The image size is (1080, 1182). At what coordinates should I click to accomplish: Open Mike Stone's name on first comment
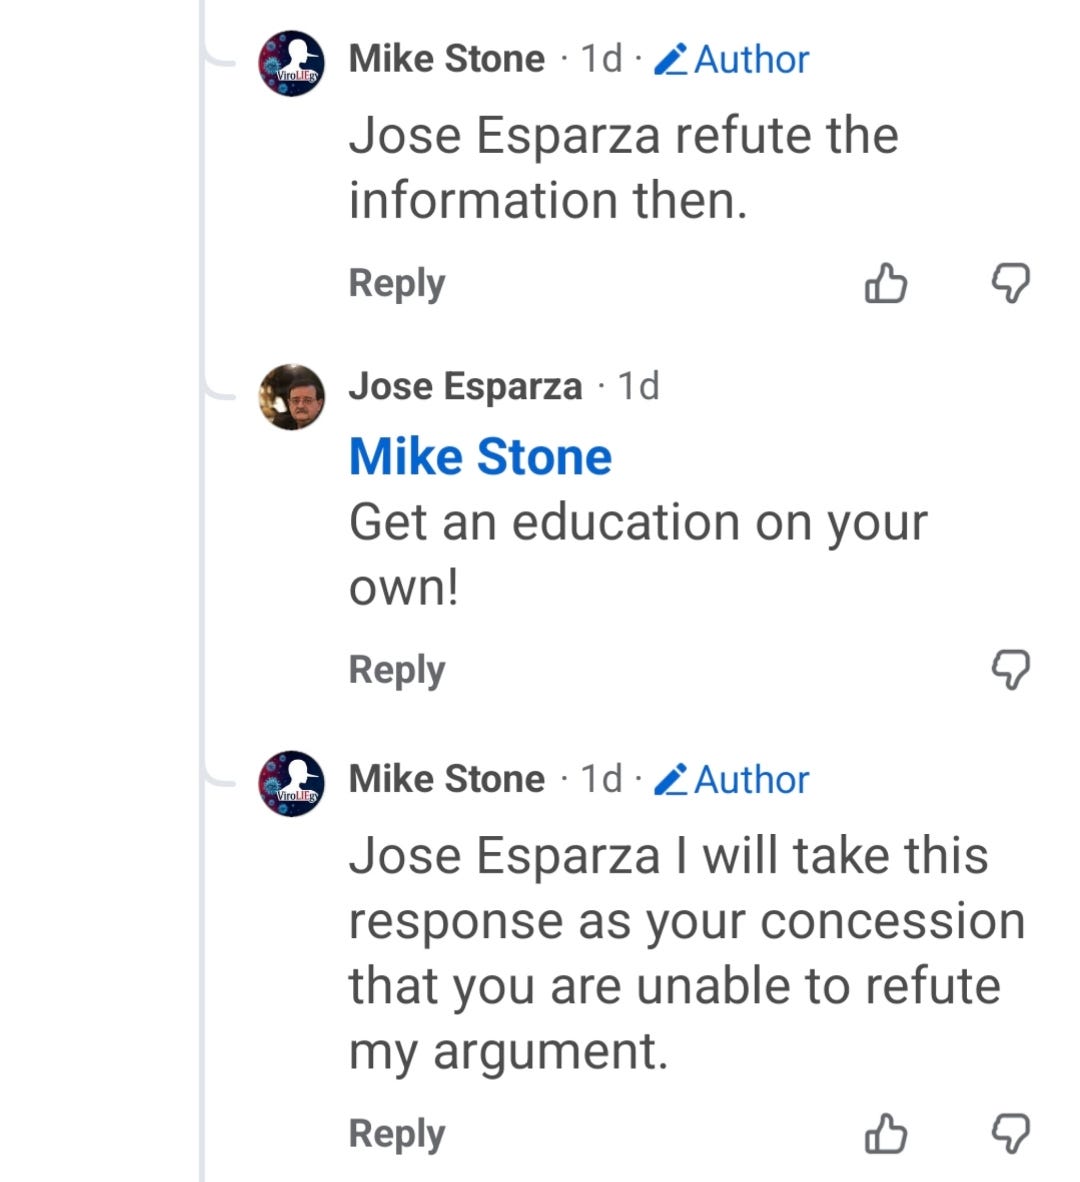pyautogui.click(x=446, y=59)
